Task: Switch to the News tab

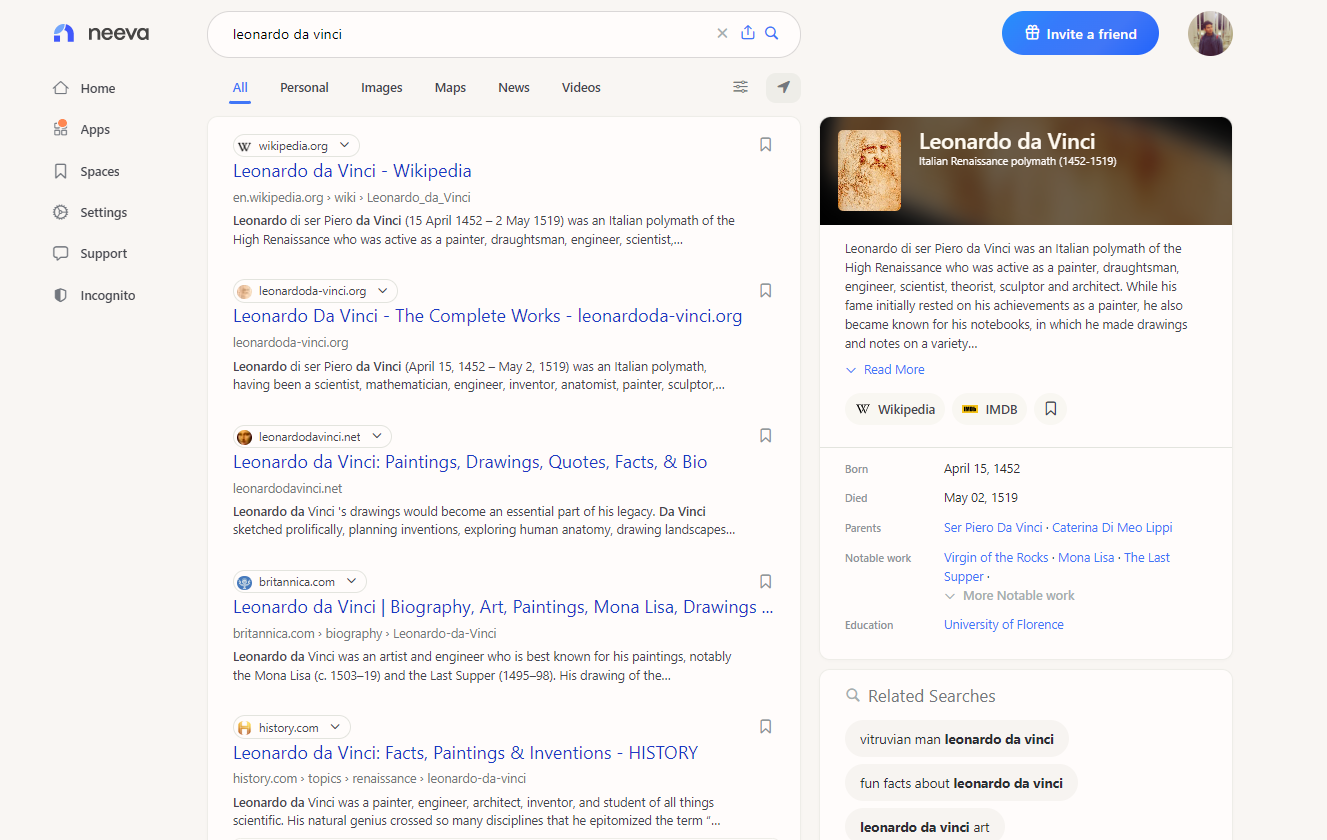Action: click(x=514, y=87)
